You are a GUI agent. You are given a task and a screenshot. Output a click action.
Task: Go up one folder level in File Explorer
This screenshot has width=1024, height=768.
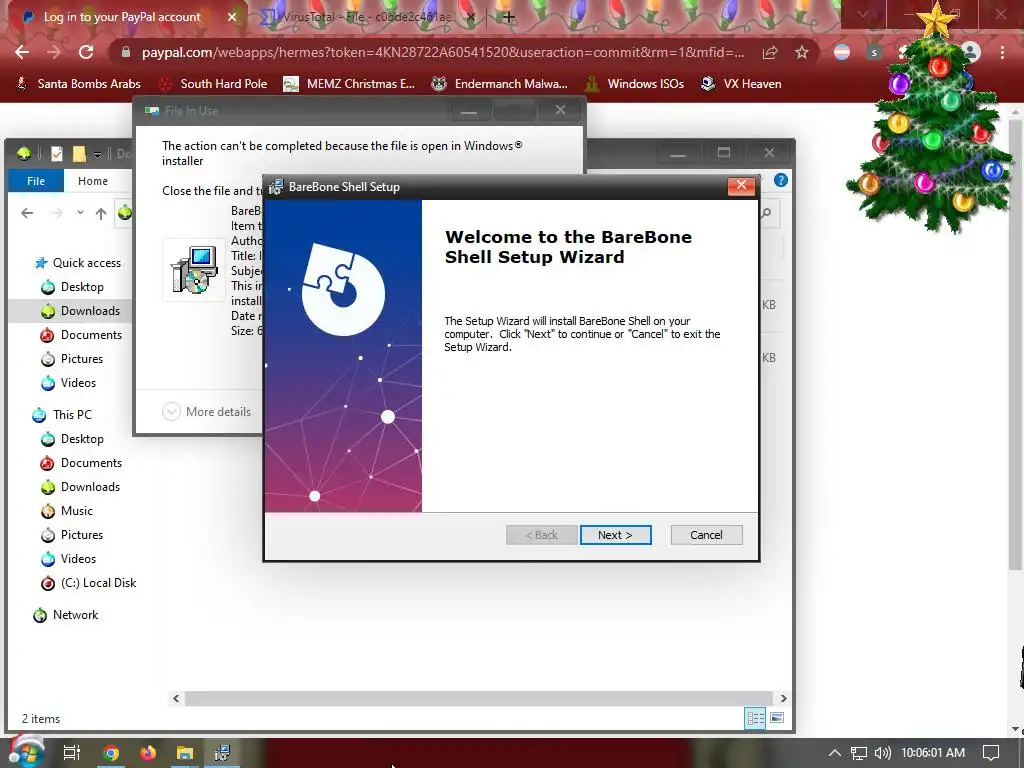point(101,213)
